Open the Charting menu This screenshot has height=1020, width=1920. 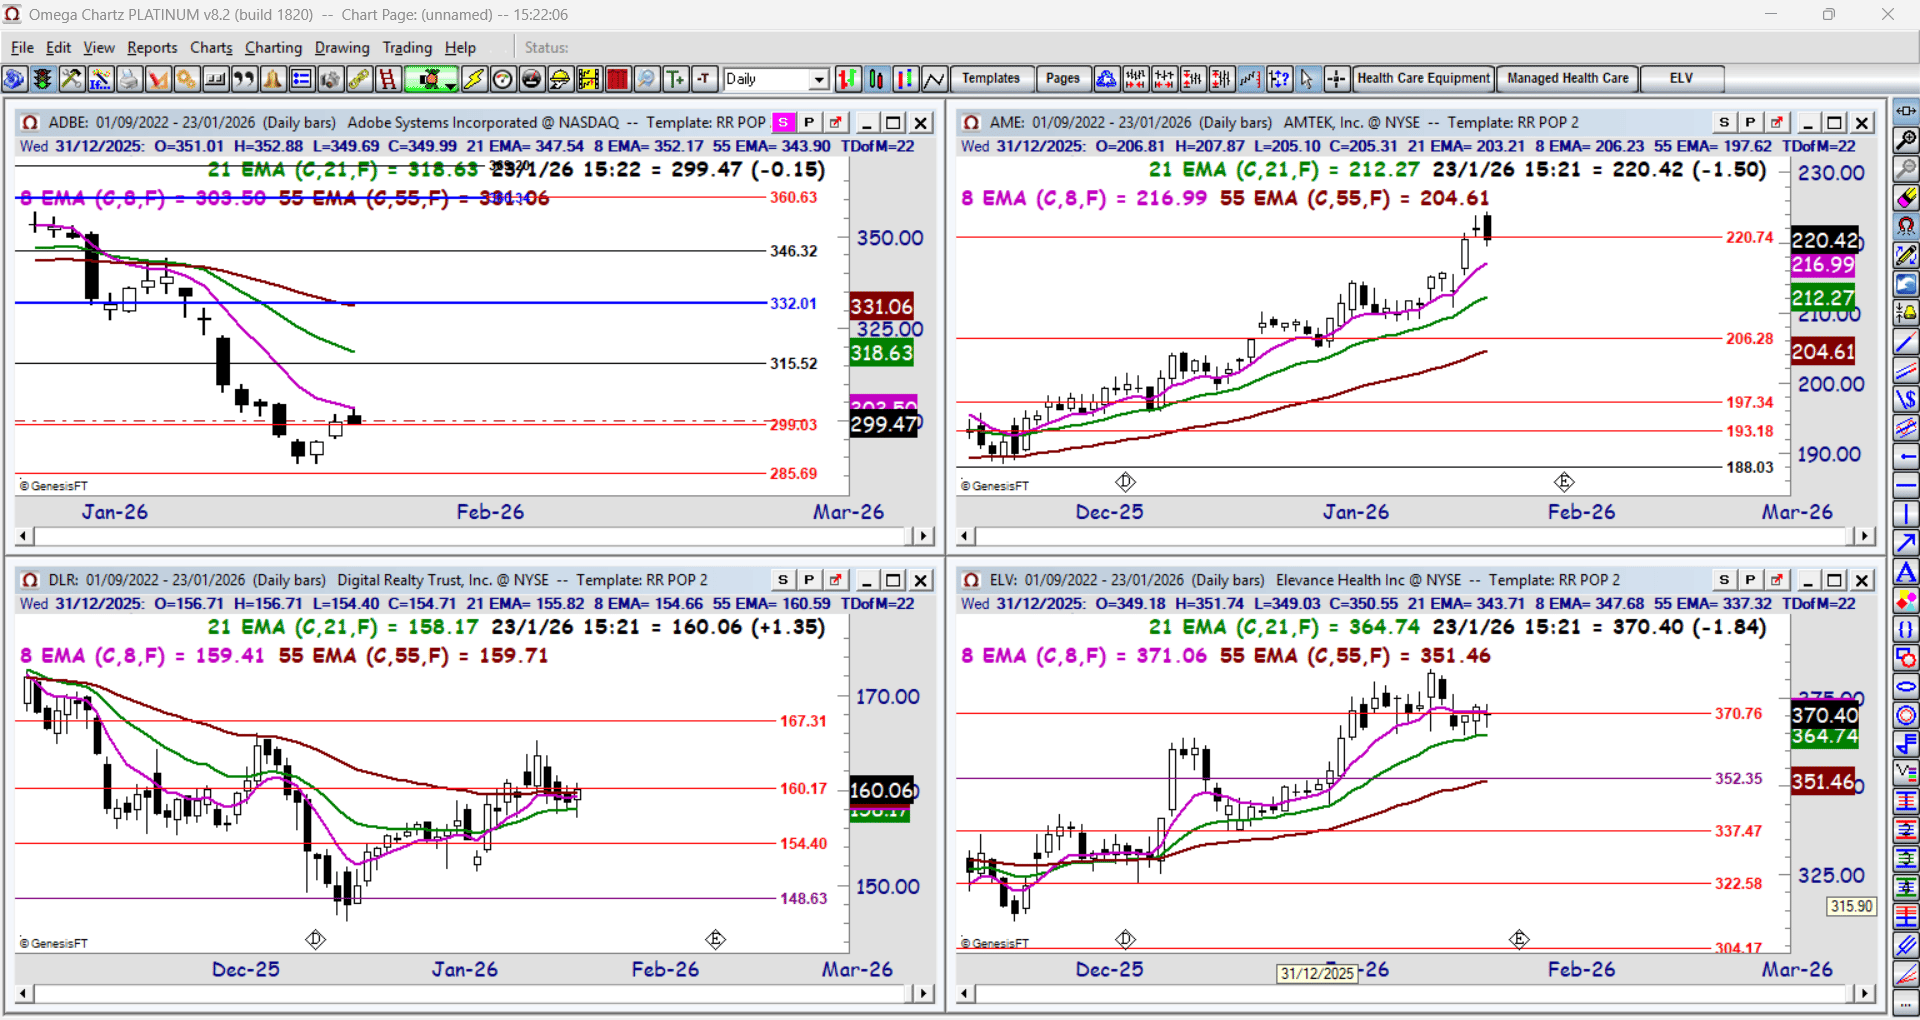(273, 47)
